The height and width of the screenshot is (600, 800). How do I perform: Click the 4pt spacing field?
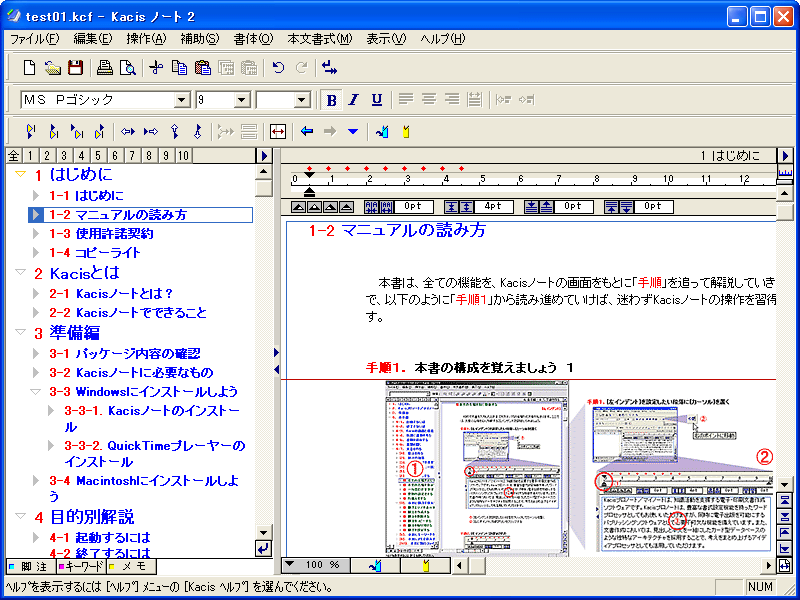[492, 207]
